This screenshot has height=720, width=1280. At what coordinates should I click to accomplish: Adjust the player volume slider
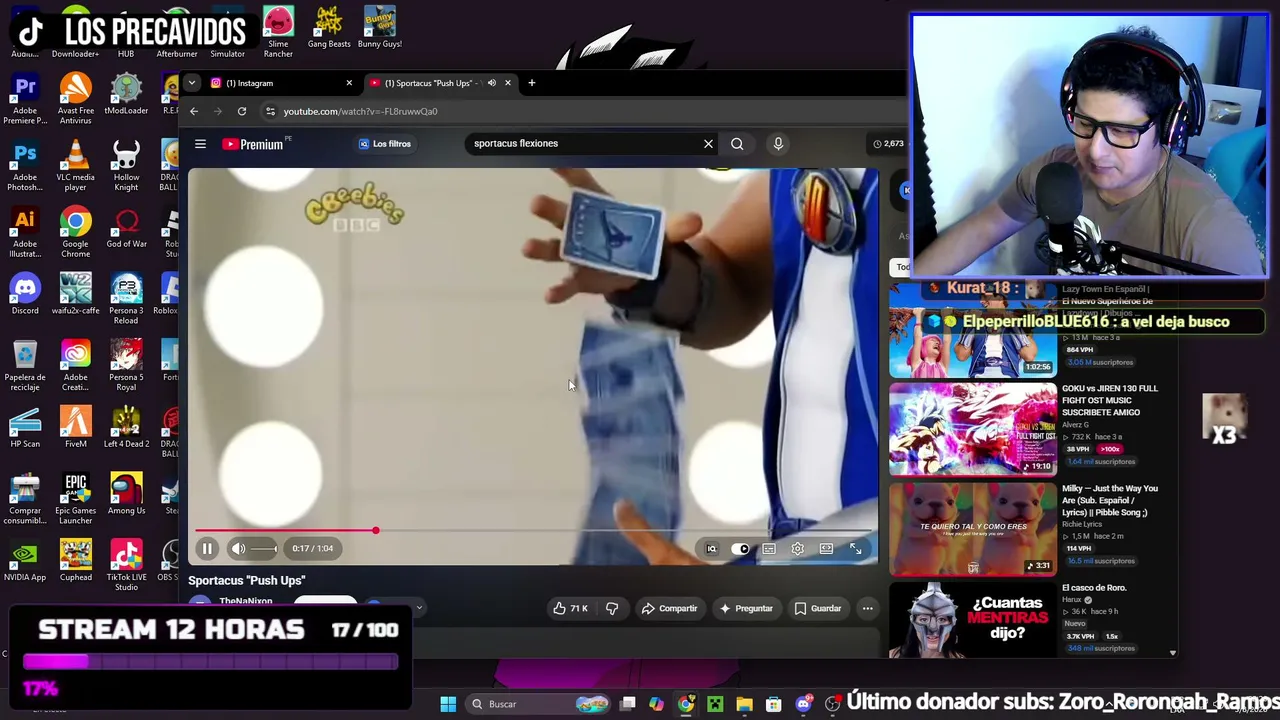click(263, 548)
